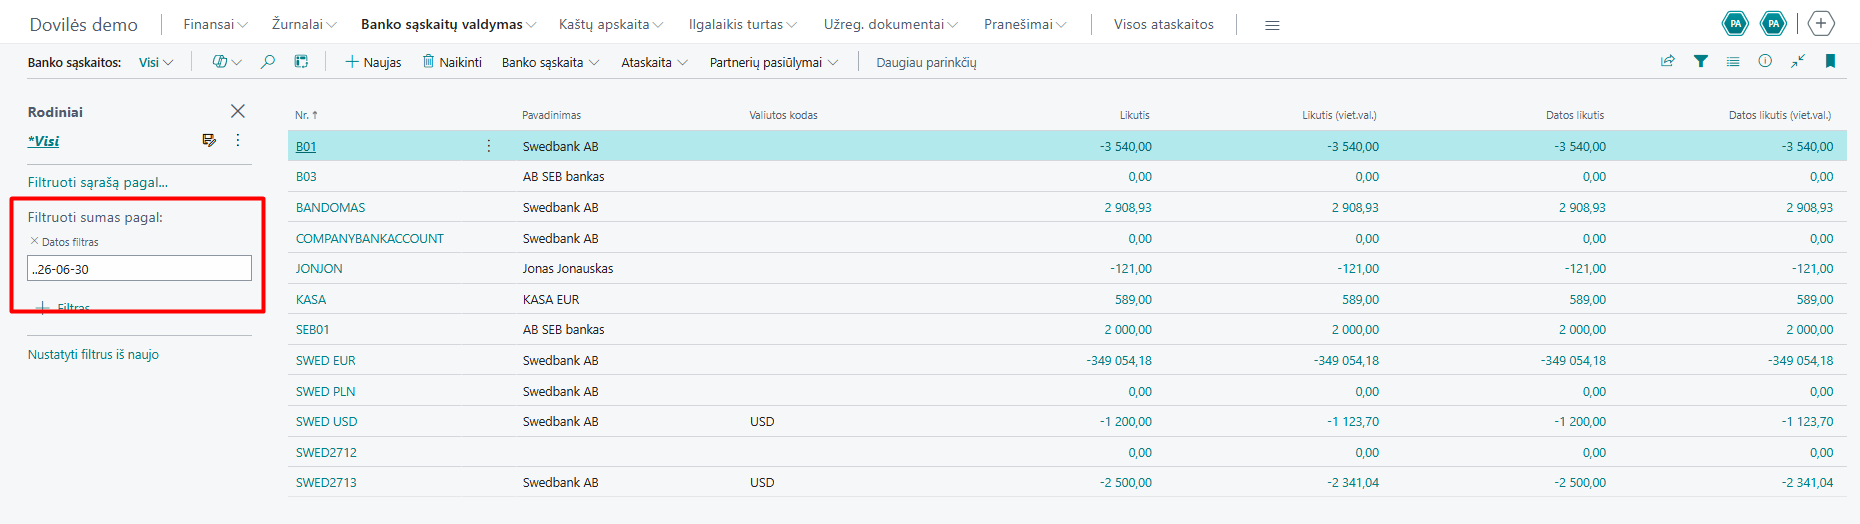Expand the Finansai menu
Viewport: 1860px width, 524px height.
click(x=215, y=24)
